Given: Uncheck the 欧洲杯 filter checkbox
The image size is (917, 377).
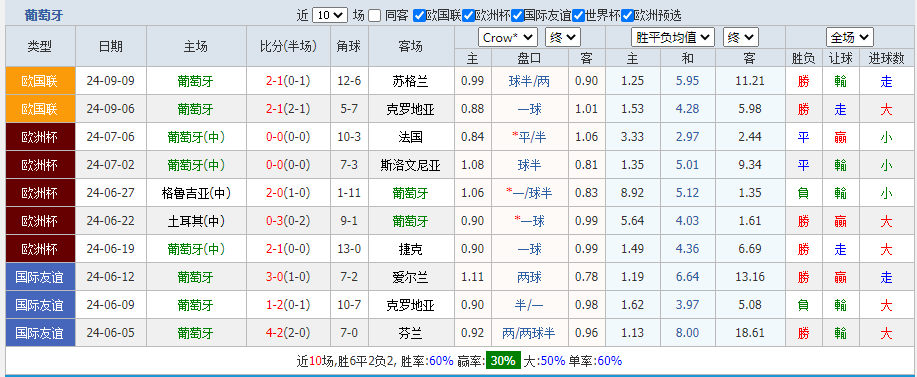Looking at the screenshot, I should (468, 16).
